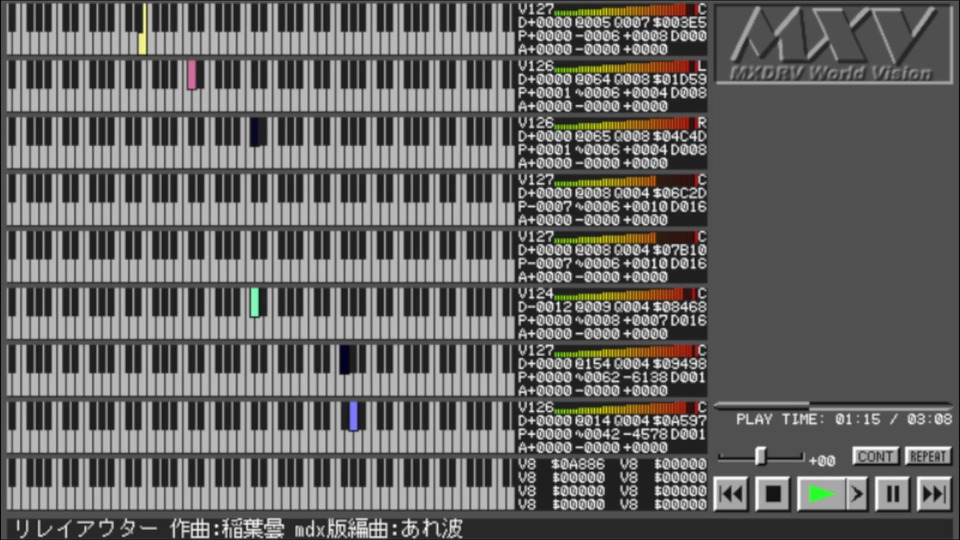The image size is (960, 540).
Task: Click the MXDRV World Vision logo
Action: click(x=833, y=43)
